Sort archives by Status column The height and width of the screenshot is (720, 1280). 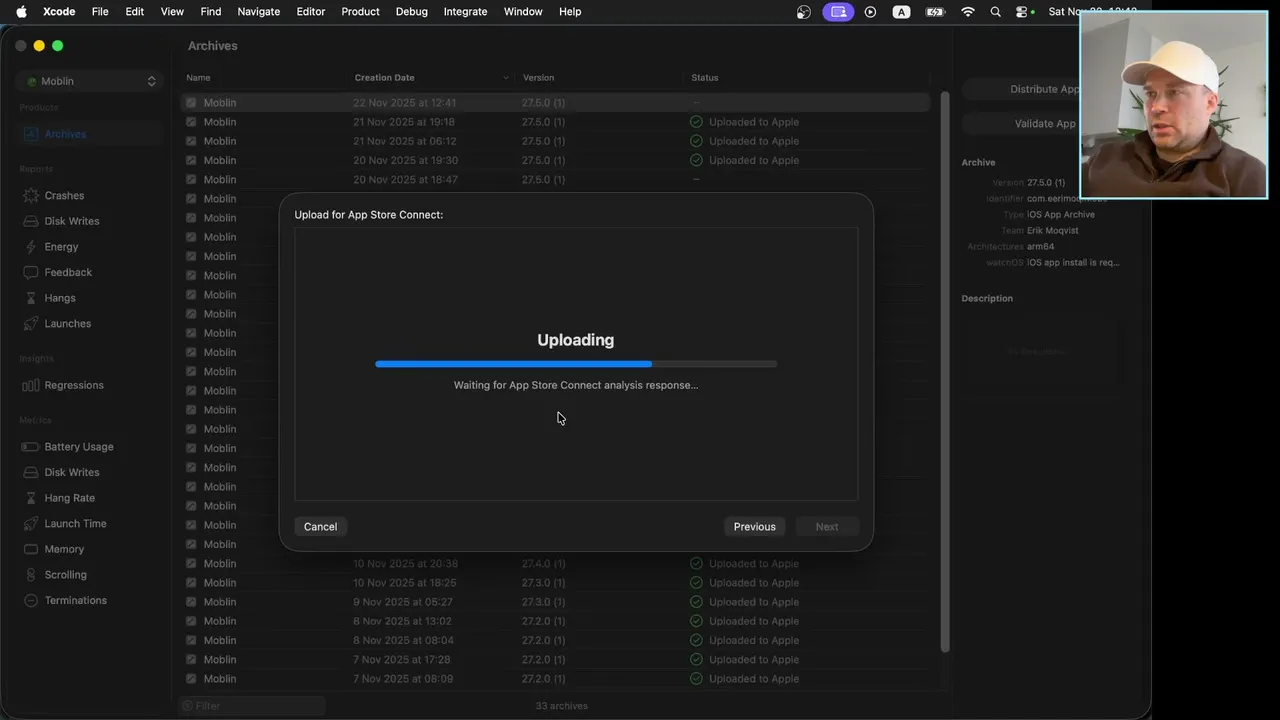tap(808, 78)
